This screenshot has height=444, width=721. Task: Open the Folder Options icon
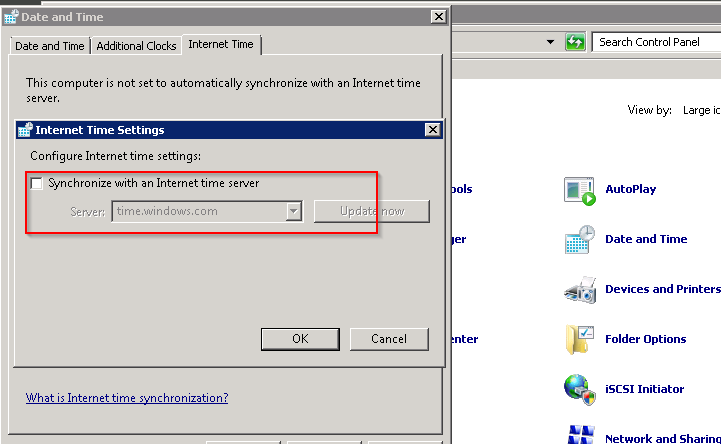579,340
